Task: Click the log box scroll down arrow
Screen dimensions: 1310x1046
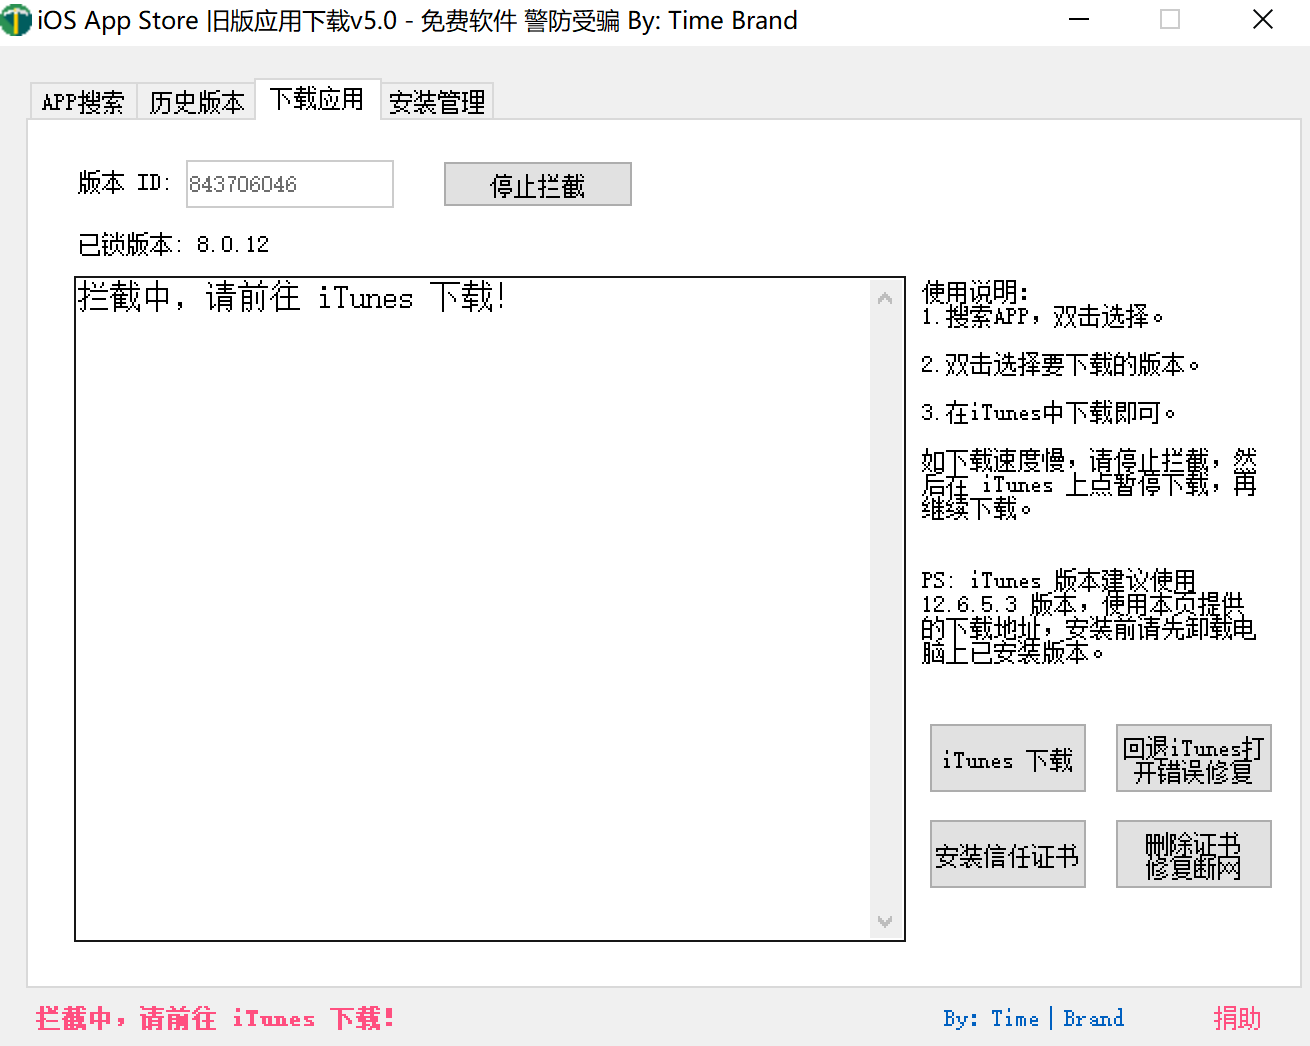Action: [884, 921]
